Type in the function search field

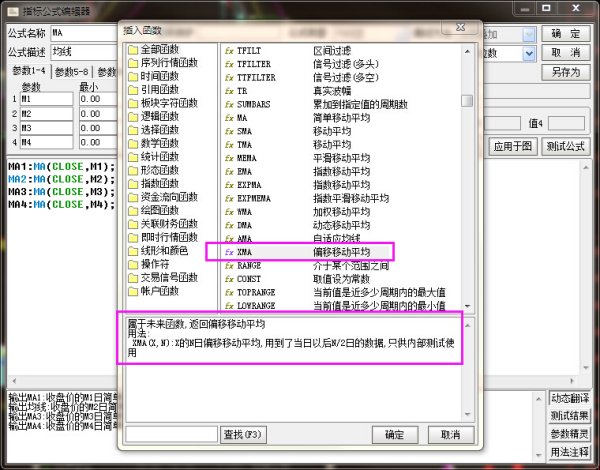[x=171, y=434]
